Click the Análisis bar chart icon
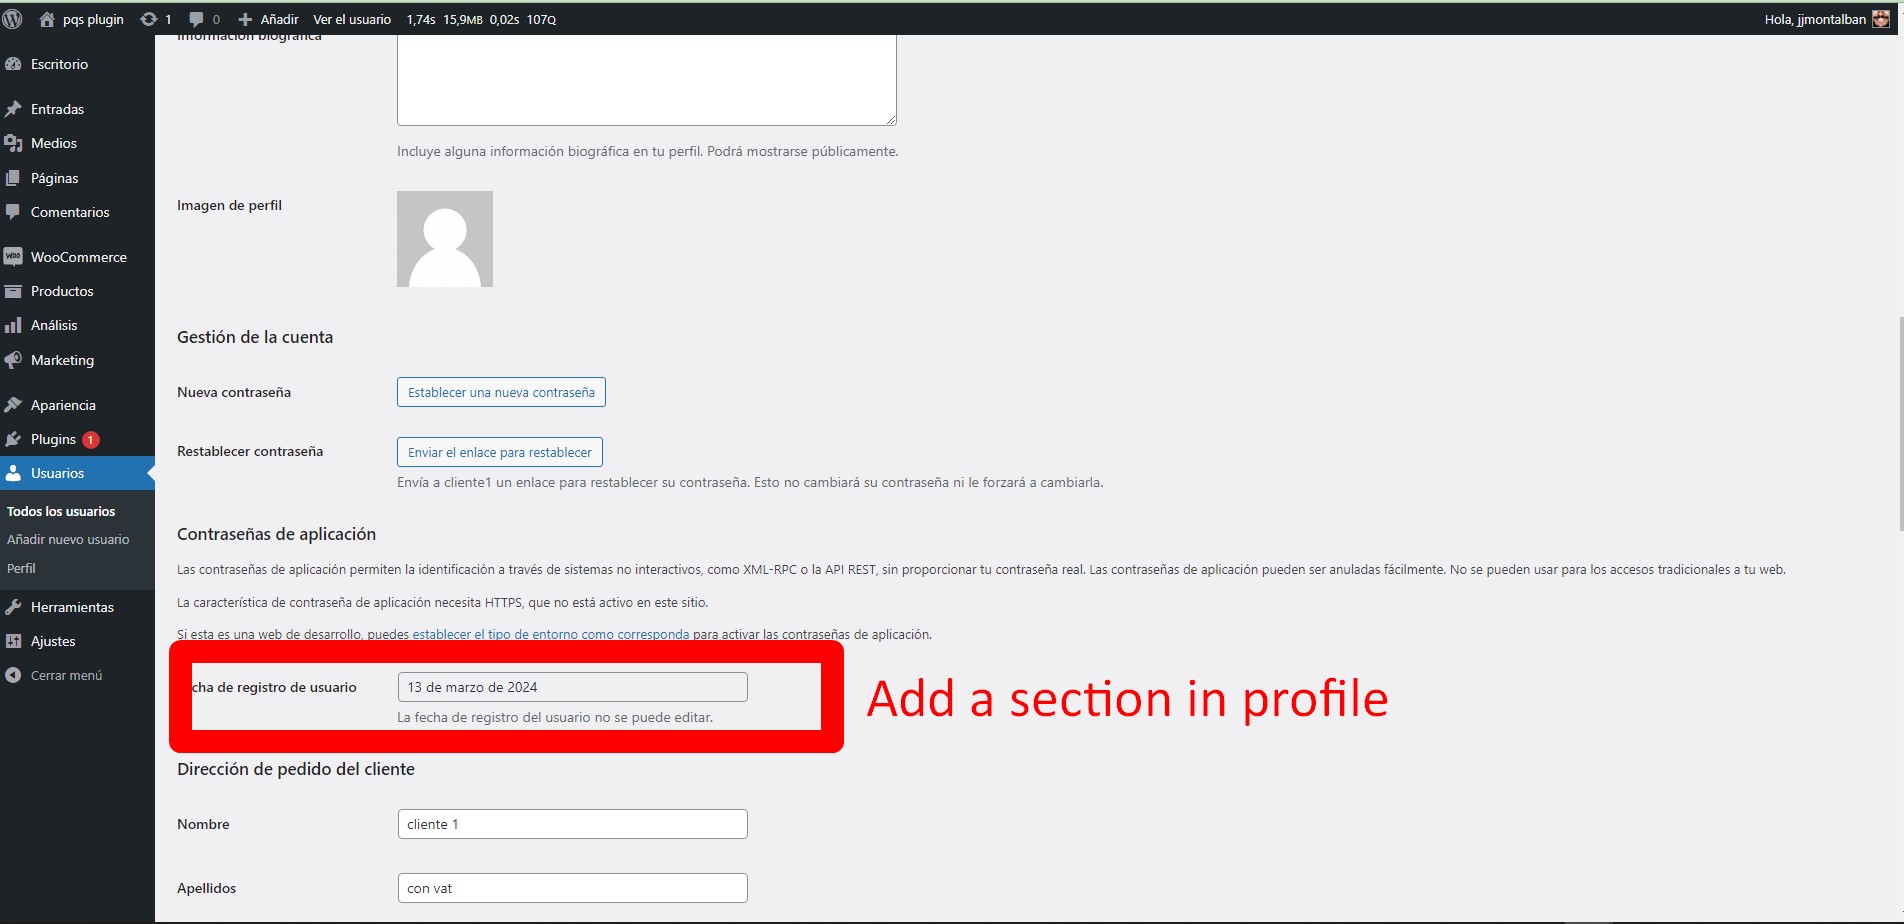The width and height of the screenshot is (1904, 924). click(x=13, y=325)
